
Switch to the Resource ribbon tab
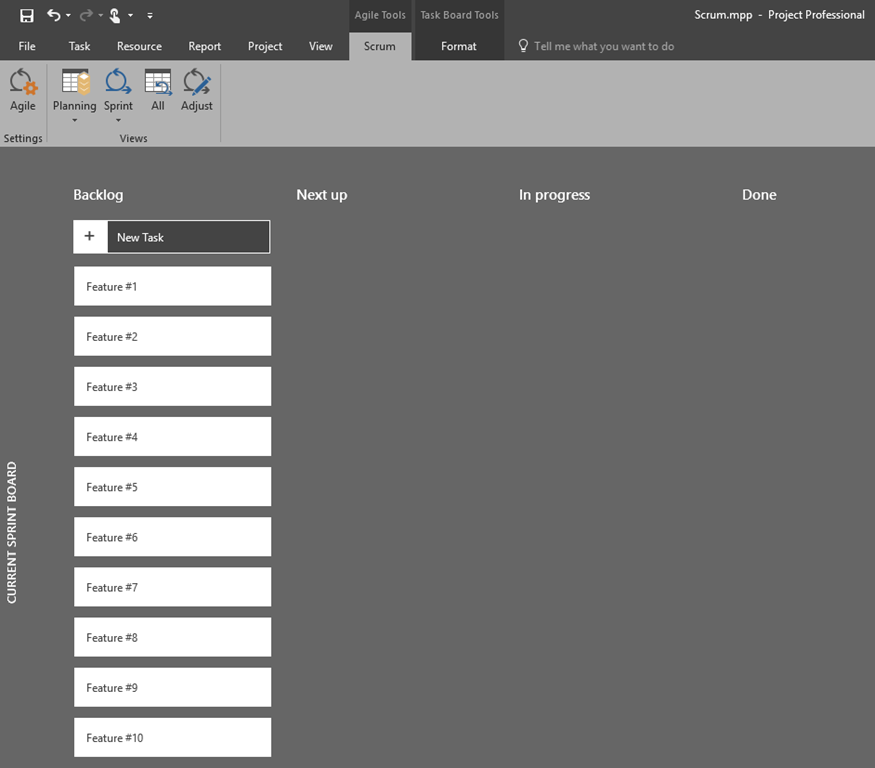pyautogui.click(x=139, y=46)
